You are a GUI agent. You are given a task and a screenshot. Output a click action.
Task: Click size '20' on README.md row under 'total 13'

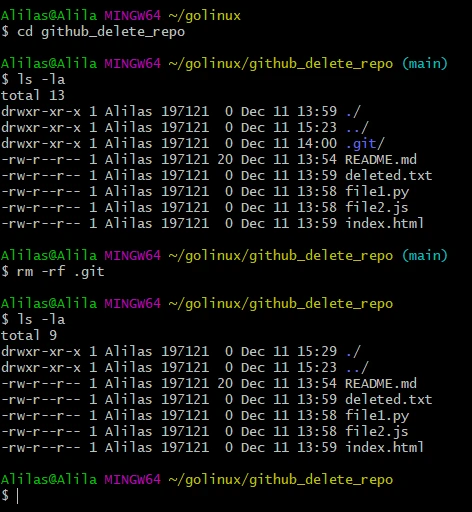(x=225, y=160)
